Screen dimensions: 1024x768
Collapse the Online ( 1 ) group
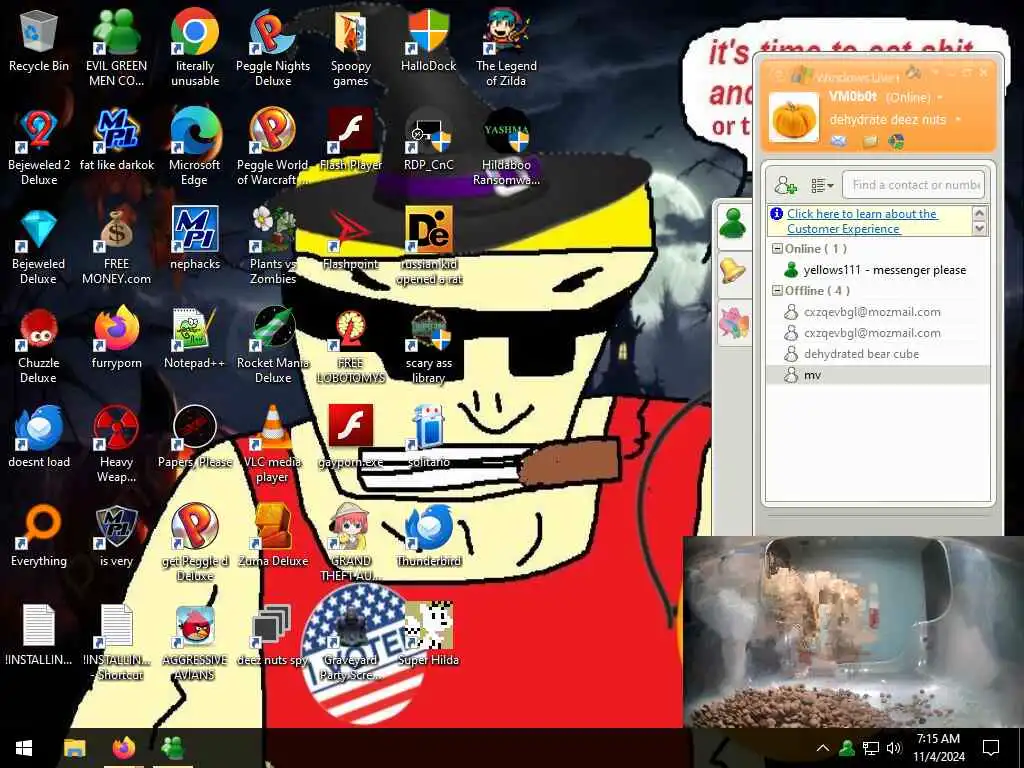point(777,249)
